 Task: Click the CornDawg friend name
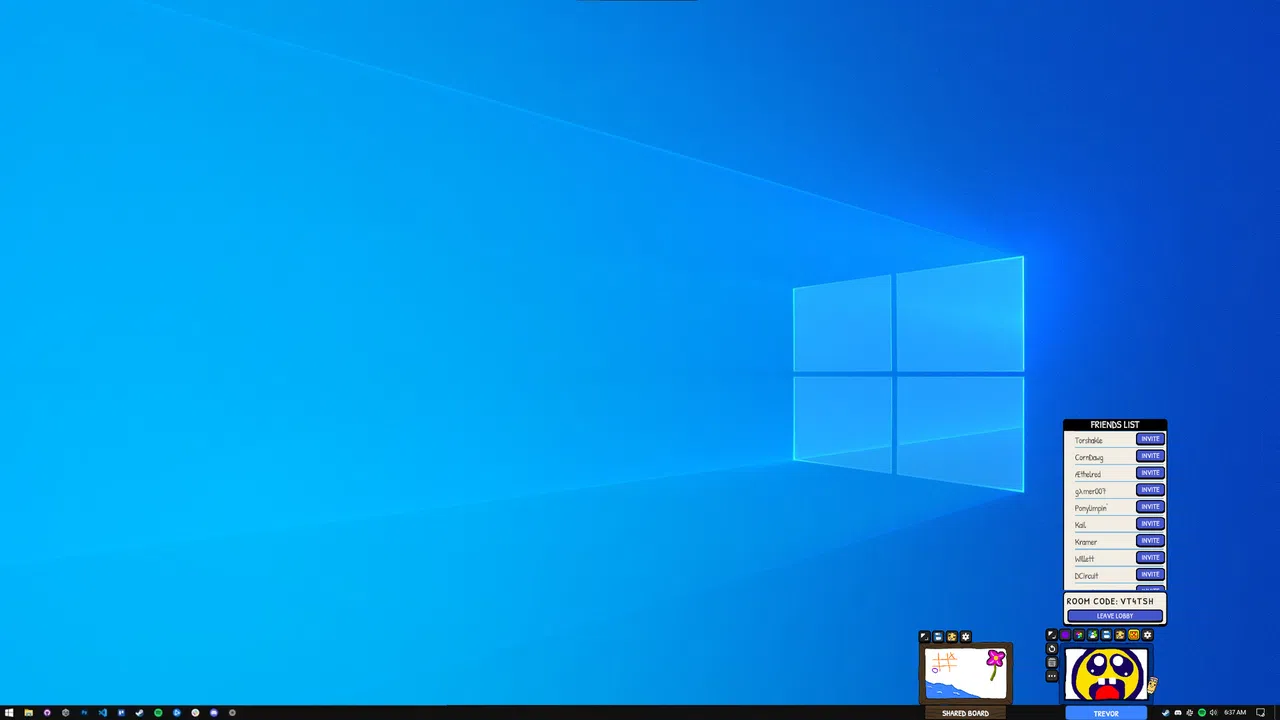[1089, 457]
